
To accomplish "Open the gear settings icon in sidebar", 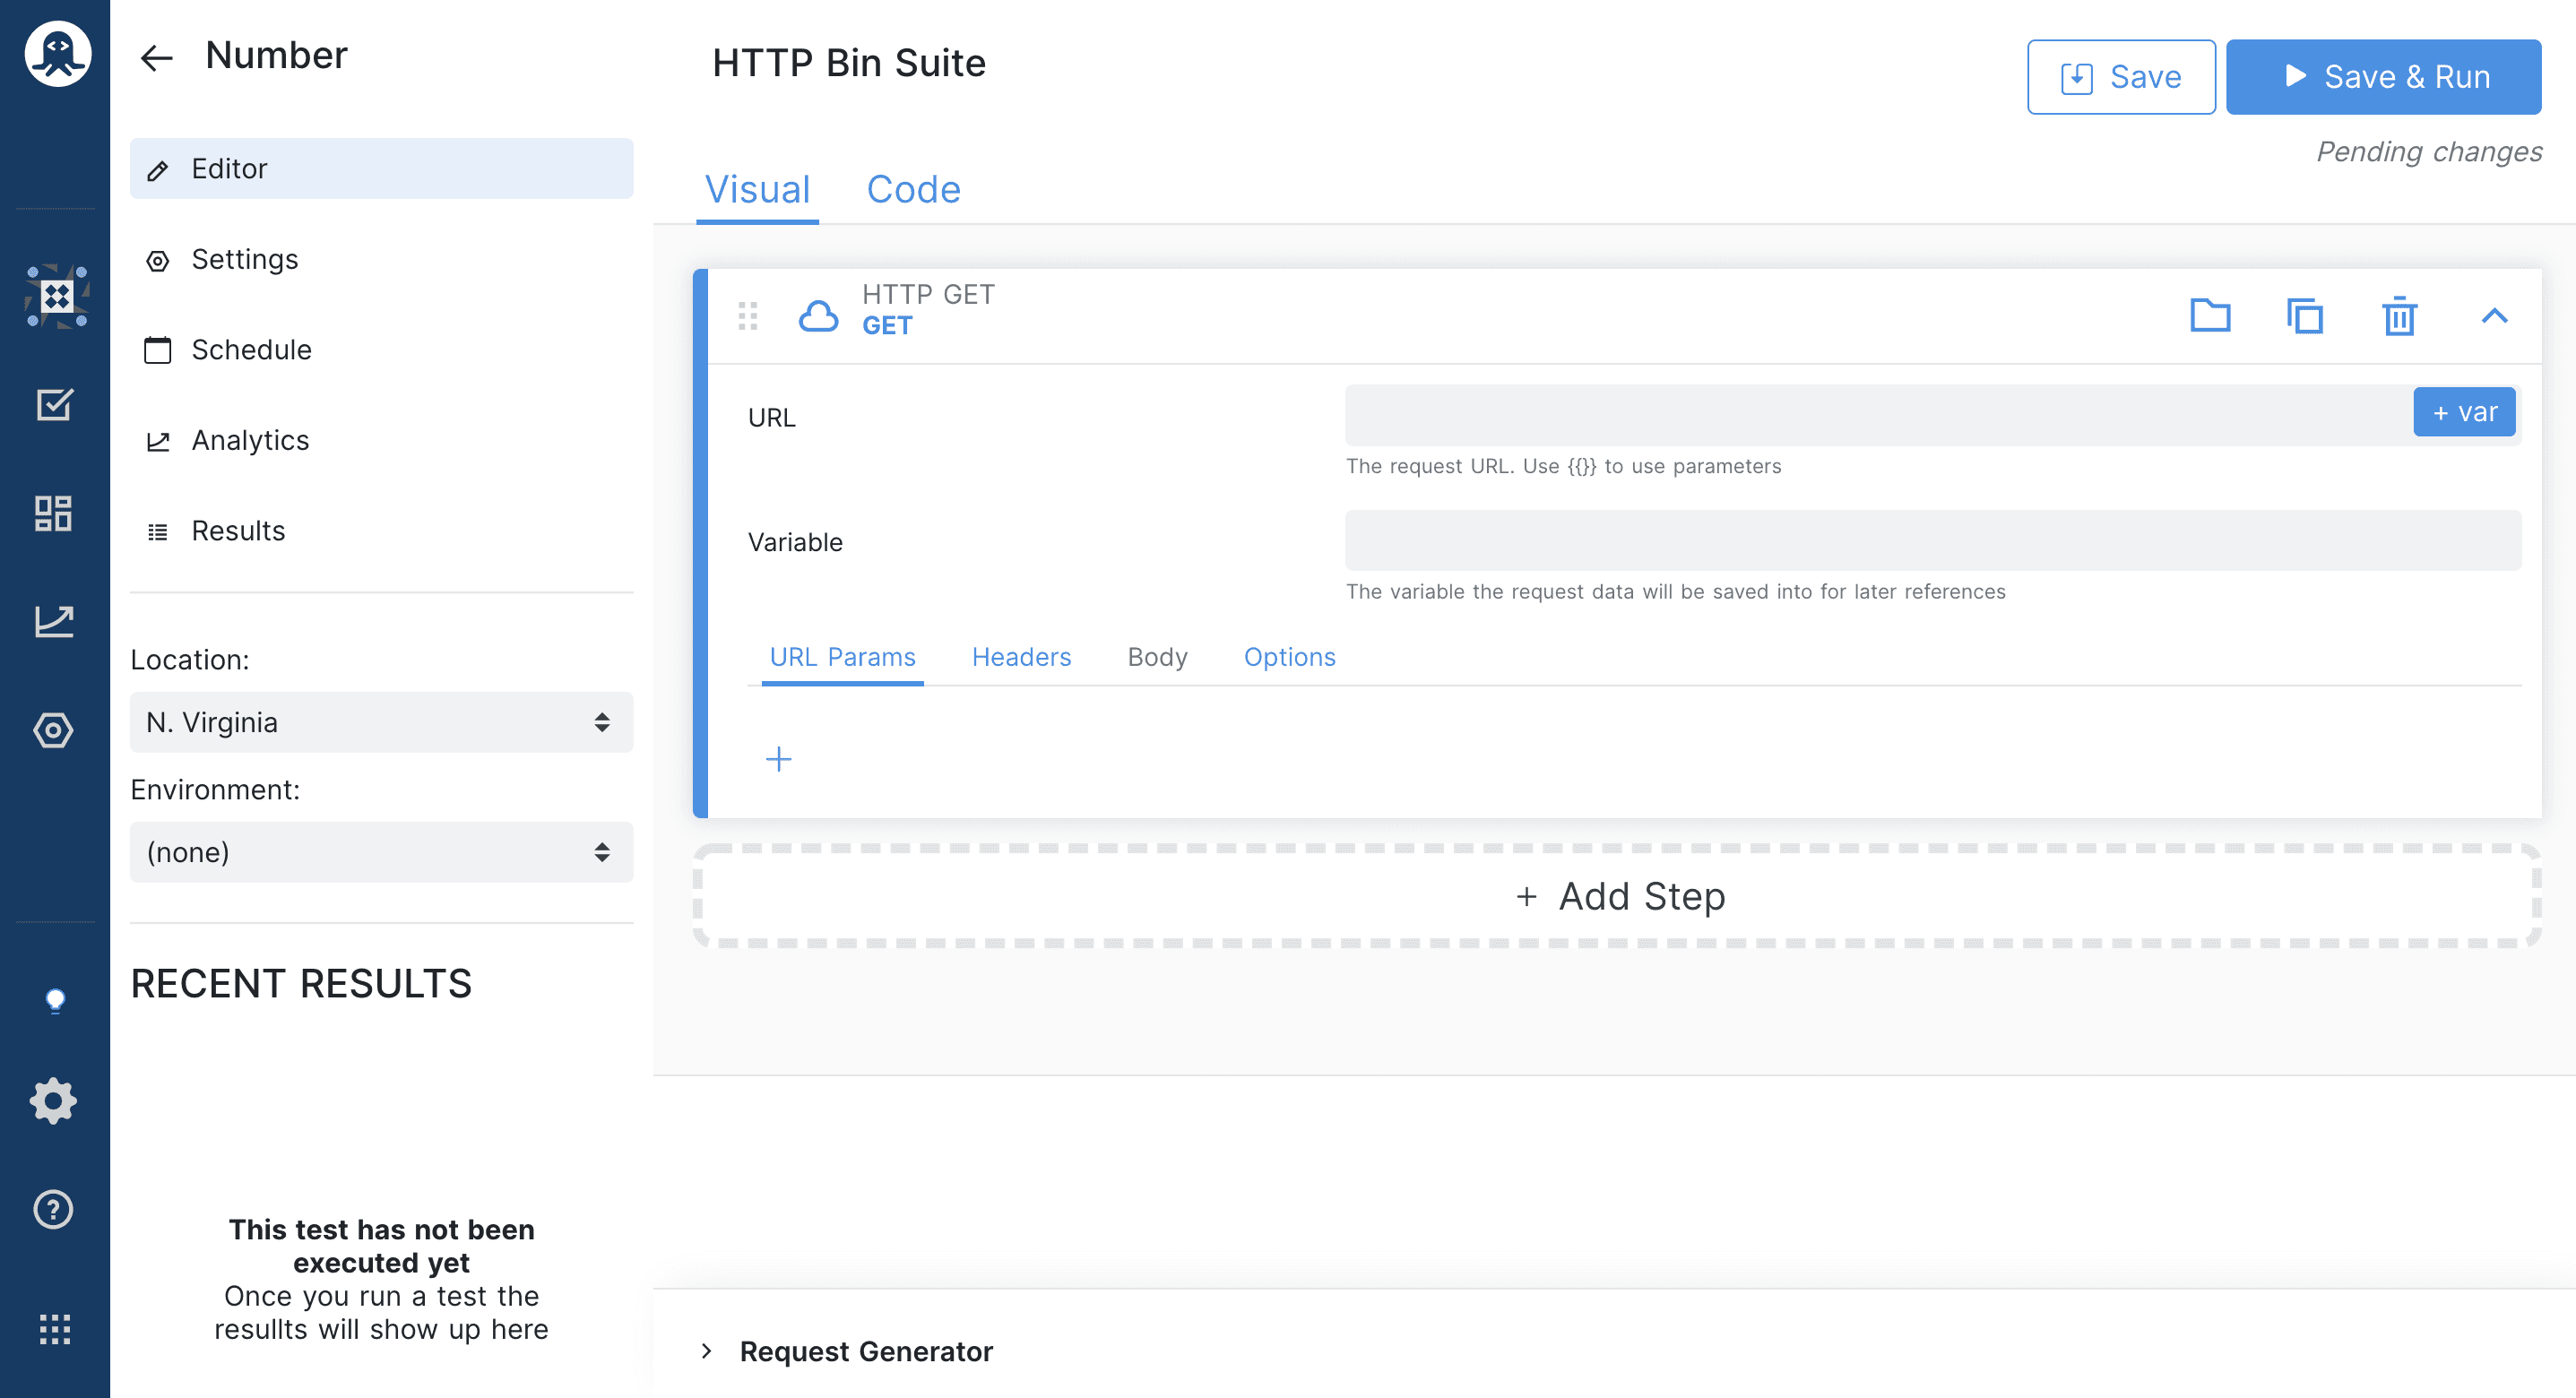I will 53,1101.
